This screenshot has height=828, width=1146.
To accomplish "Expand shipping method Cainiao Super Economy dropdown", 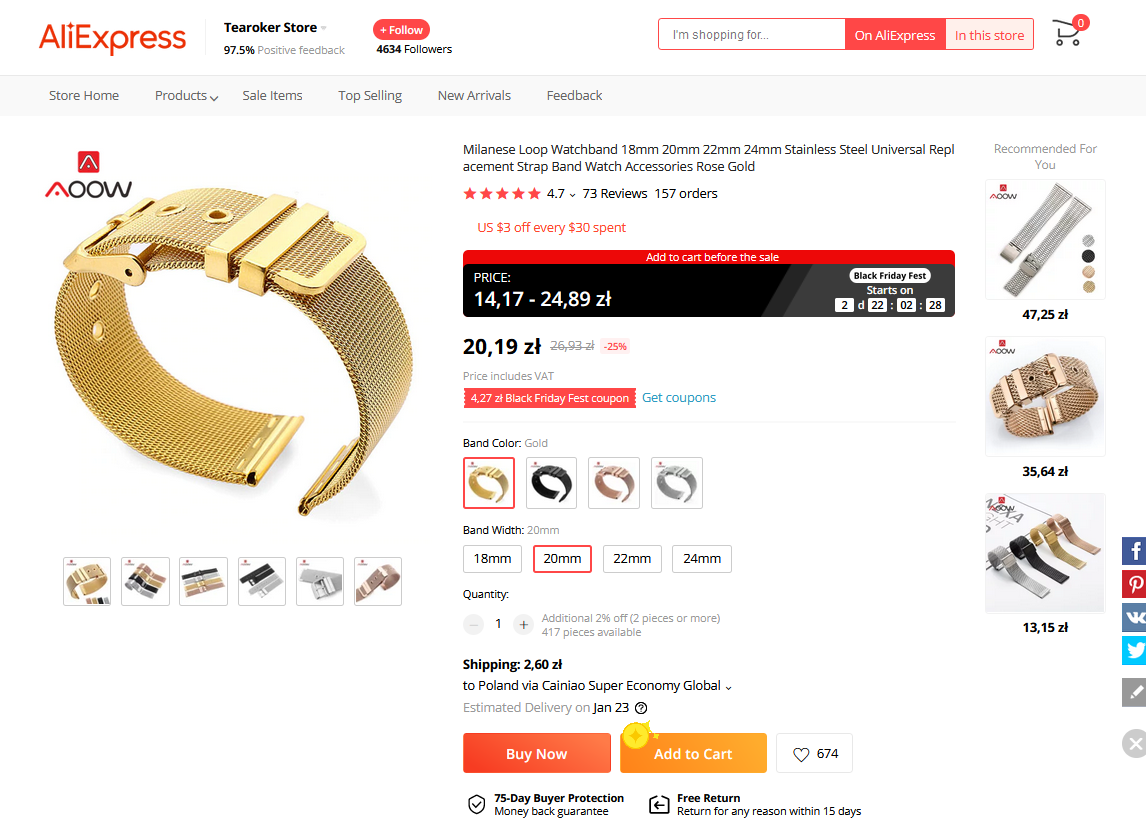I will pyautogui.click(x=728, y=687).
